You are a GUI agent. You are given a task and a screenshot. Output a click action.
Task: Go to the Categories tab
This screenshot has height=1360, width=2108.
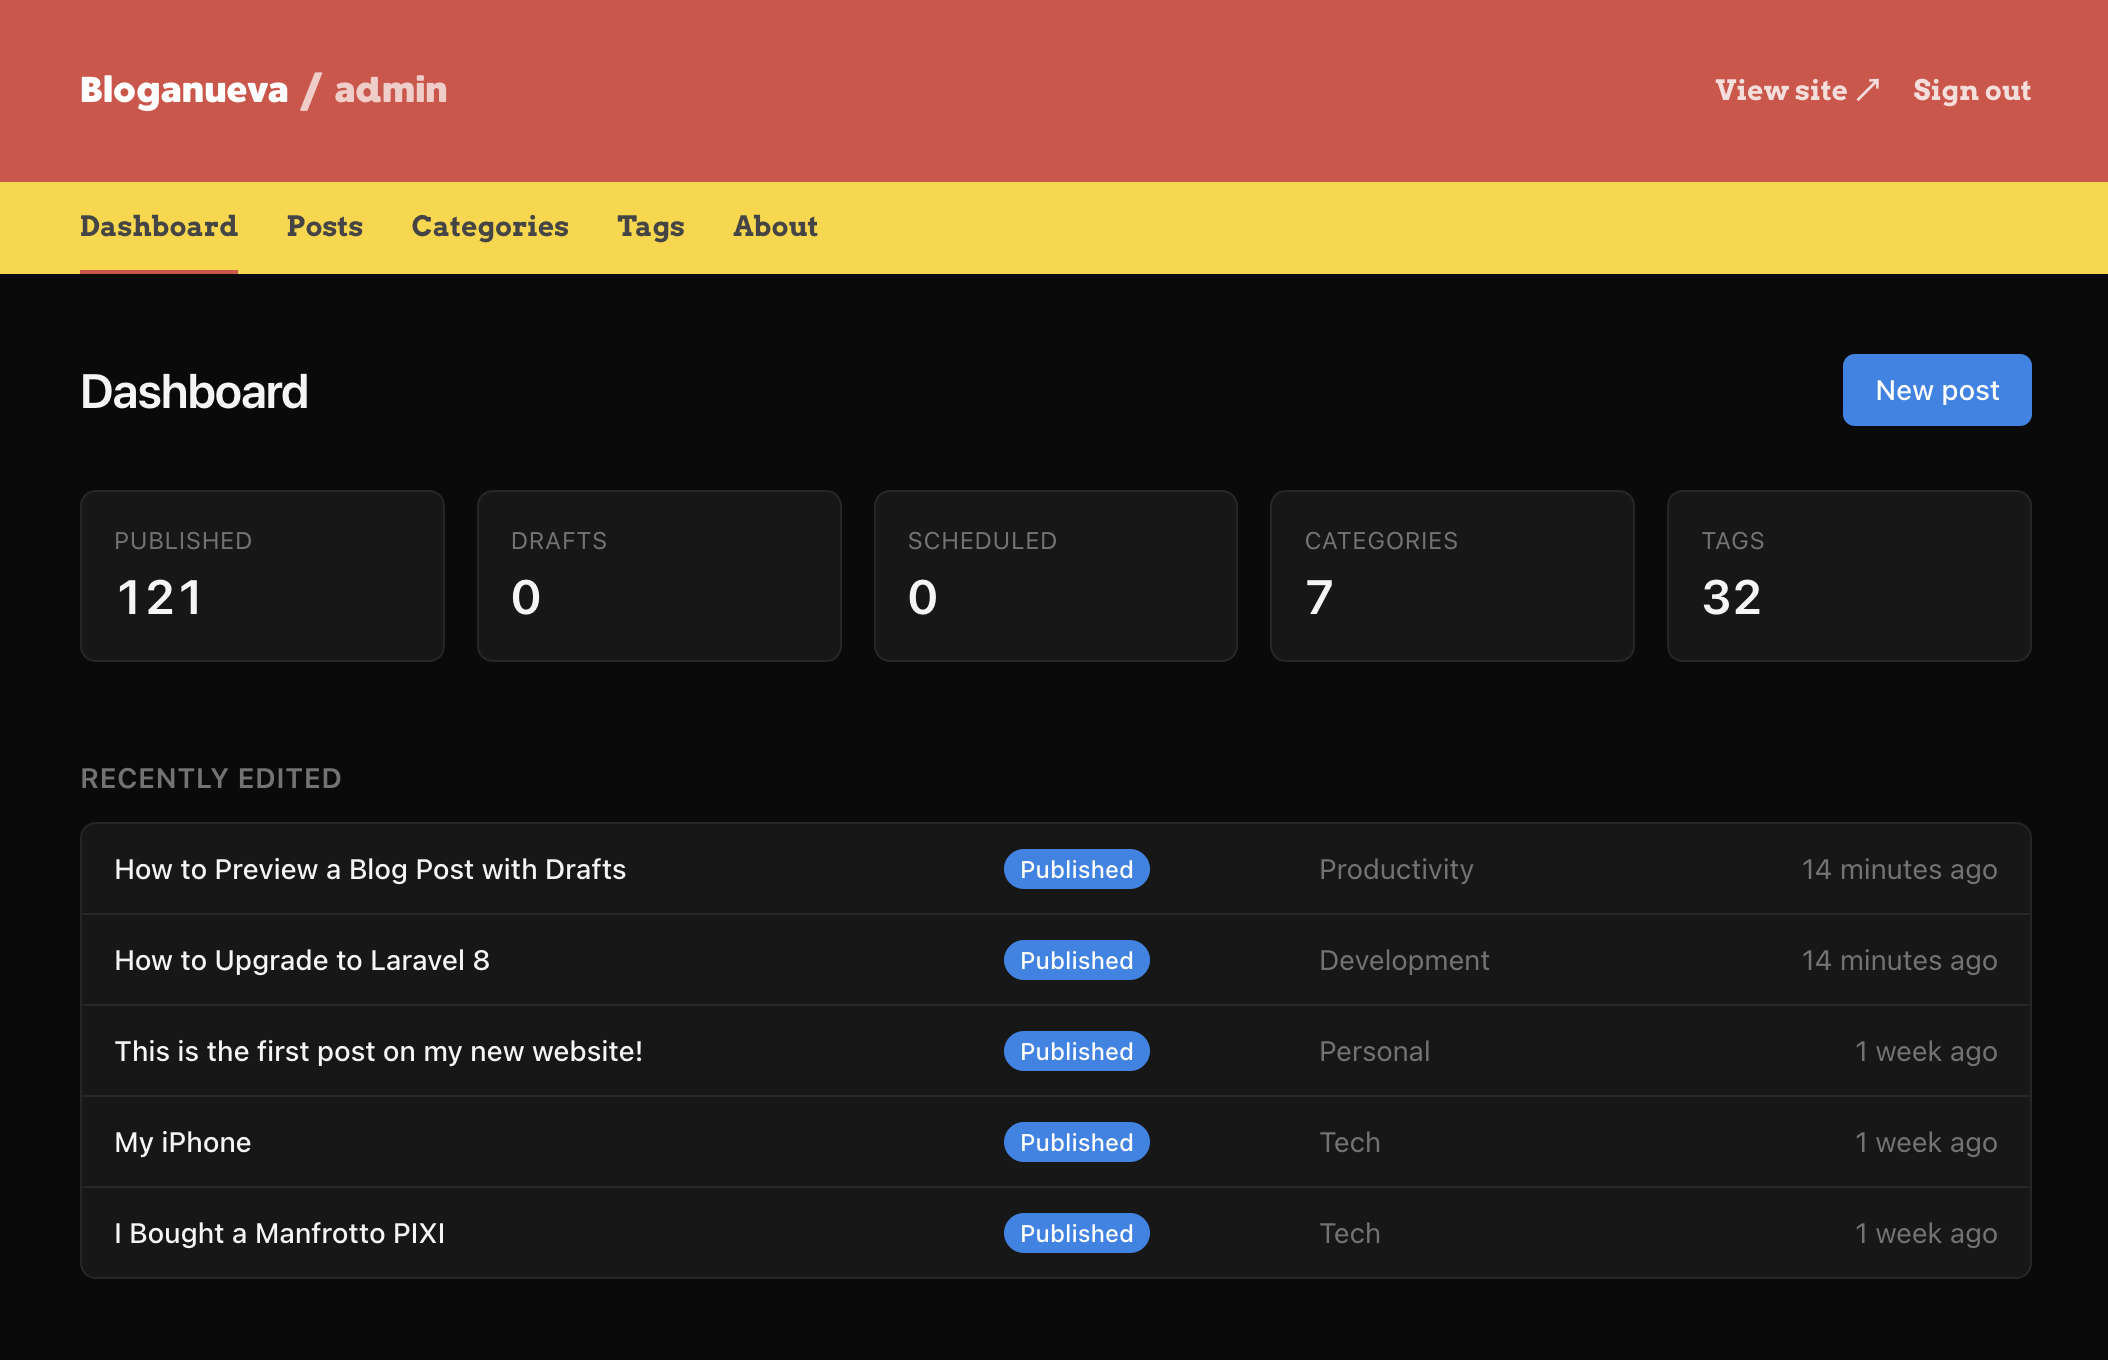pyautogui.click(x=490, y=227)
